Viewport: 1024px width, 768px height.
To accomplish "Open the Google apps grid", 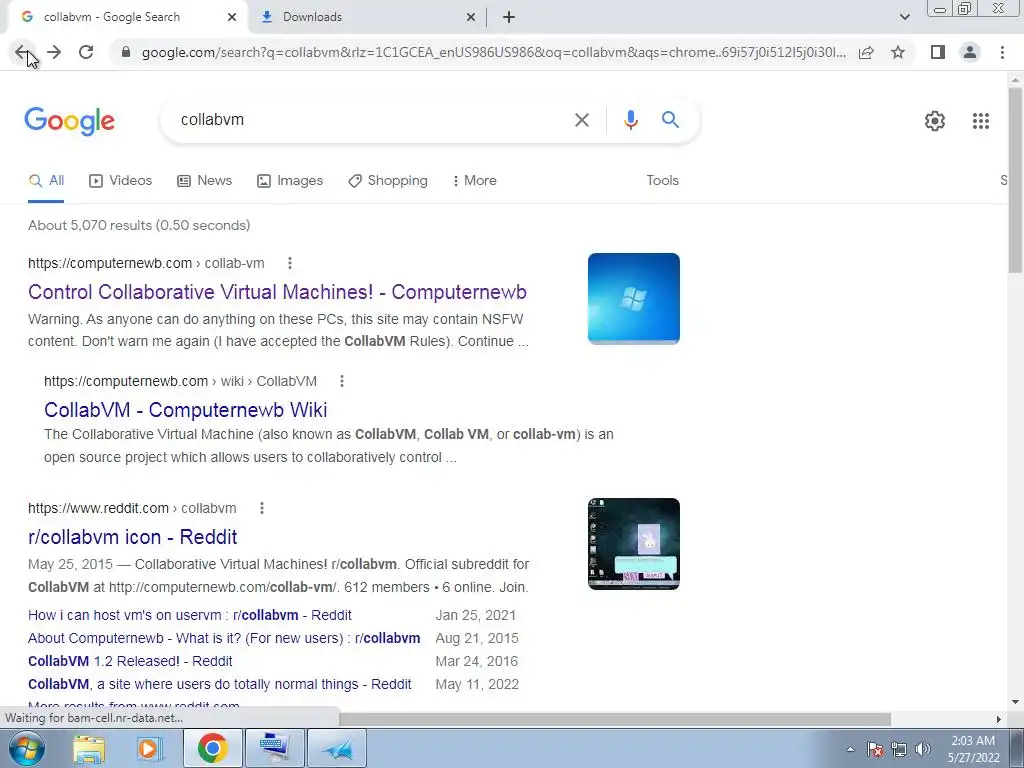I will (980, 121).
